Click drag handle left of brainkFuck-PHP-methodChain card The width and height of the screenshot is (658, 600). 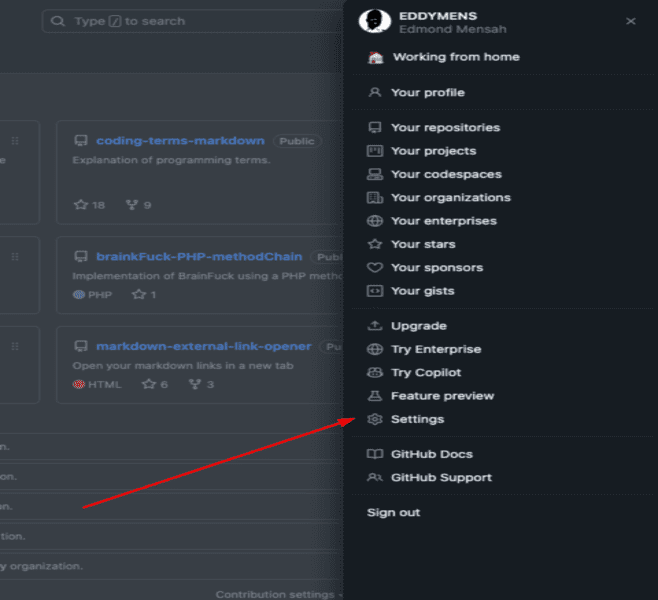[15, 256]
